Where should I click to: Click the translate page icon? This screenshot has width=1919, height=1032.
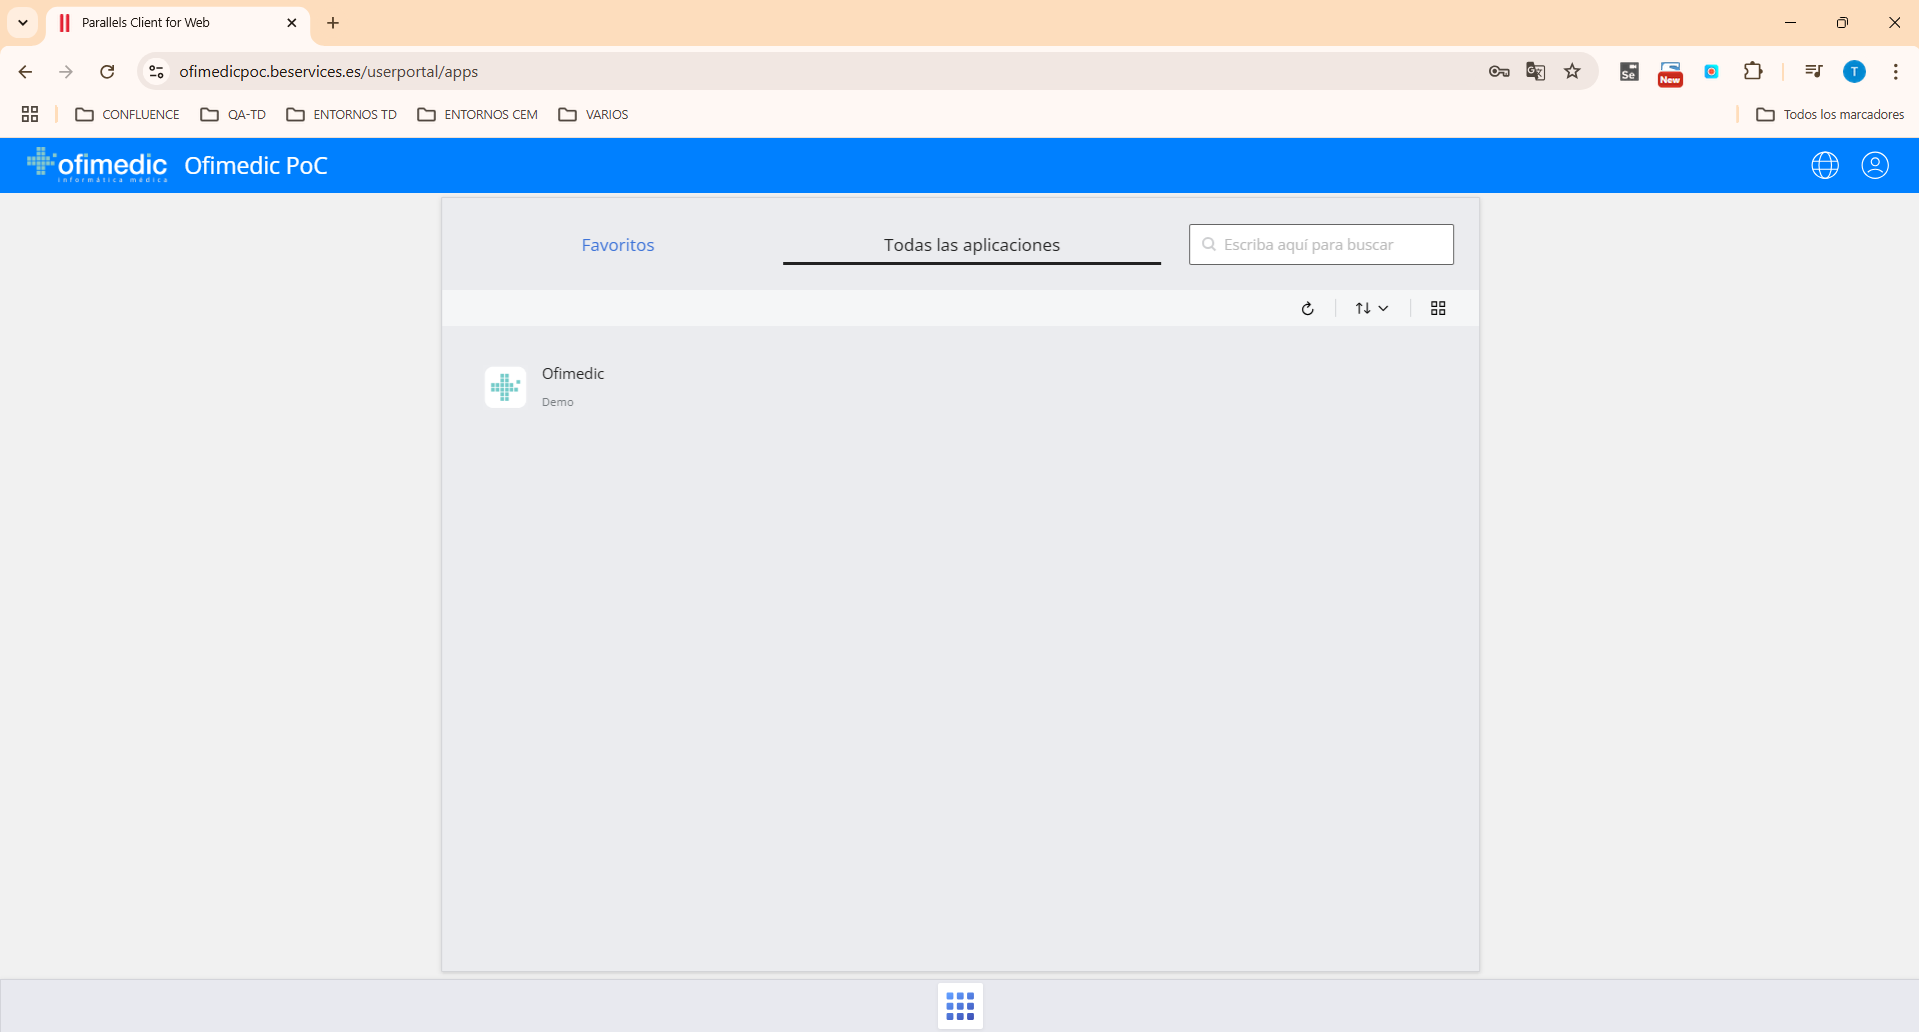pos(1535,71)
